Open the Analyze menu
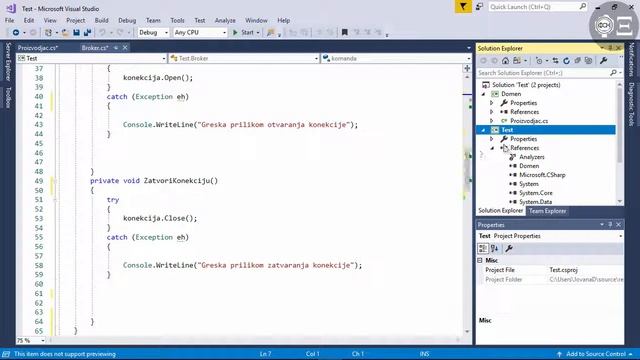The image size is (640, 360). (x=225, y=20)
